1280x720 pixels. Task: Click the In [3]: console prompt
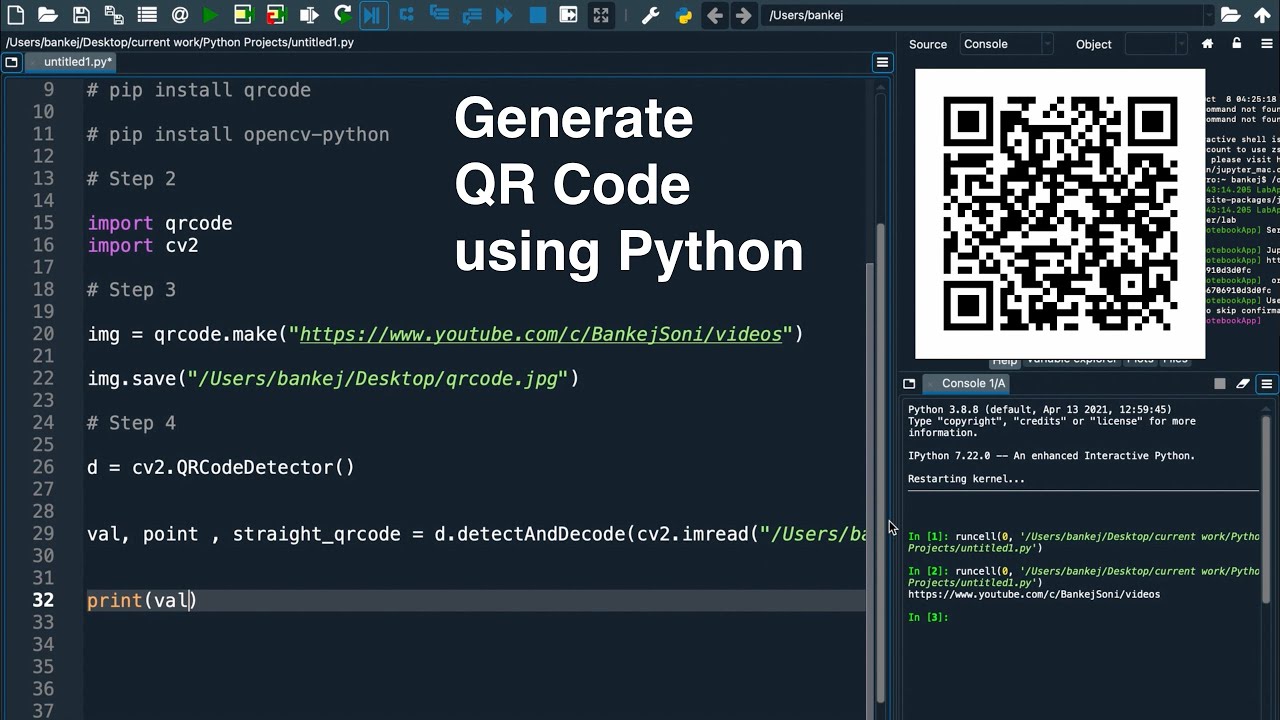927,617
